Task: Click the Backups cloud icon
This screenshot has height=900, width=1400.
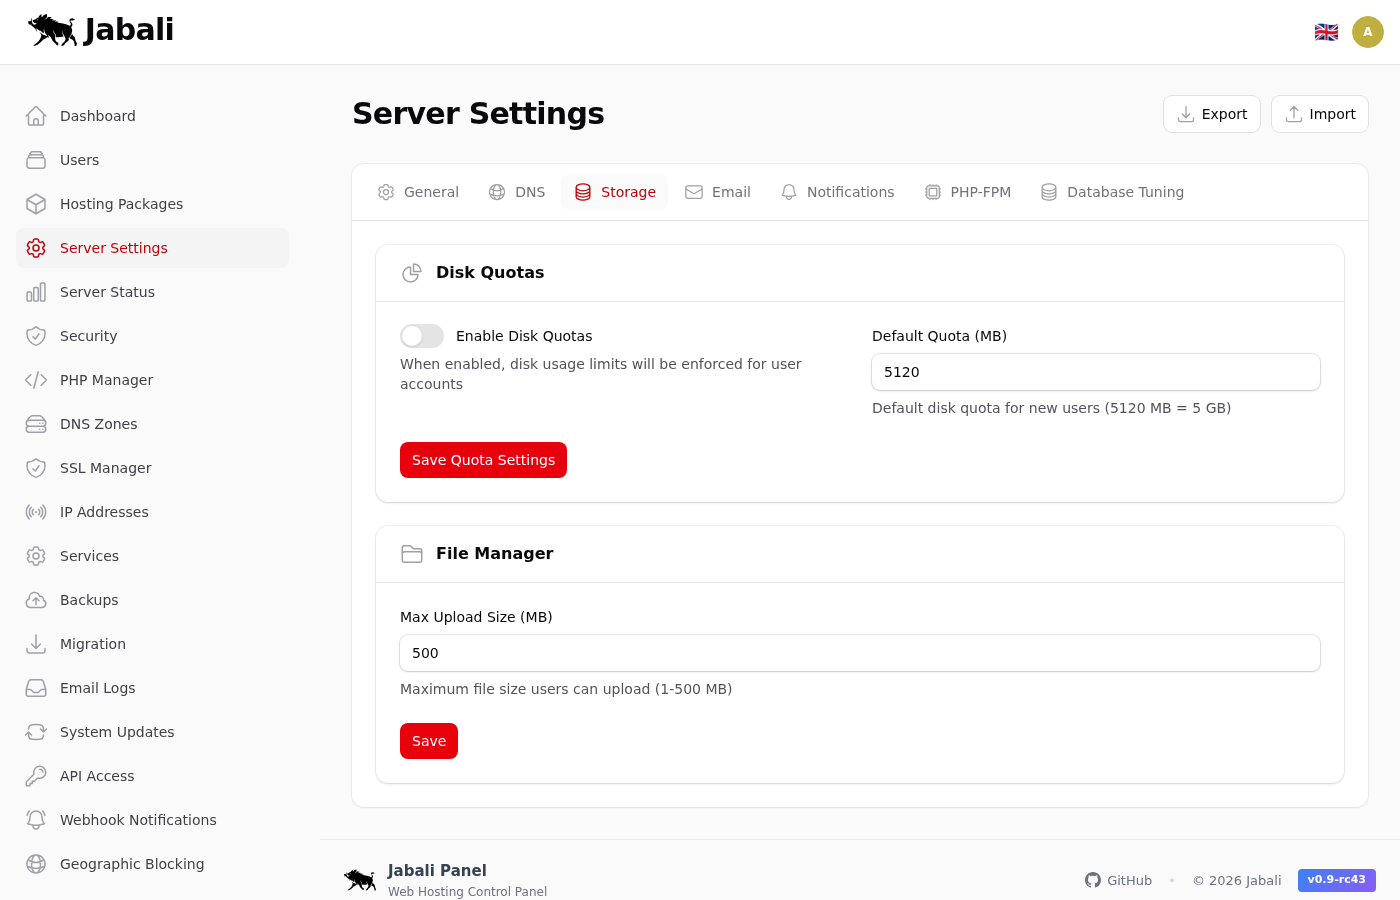Action: click(36, 600)
